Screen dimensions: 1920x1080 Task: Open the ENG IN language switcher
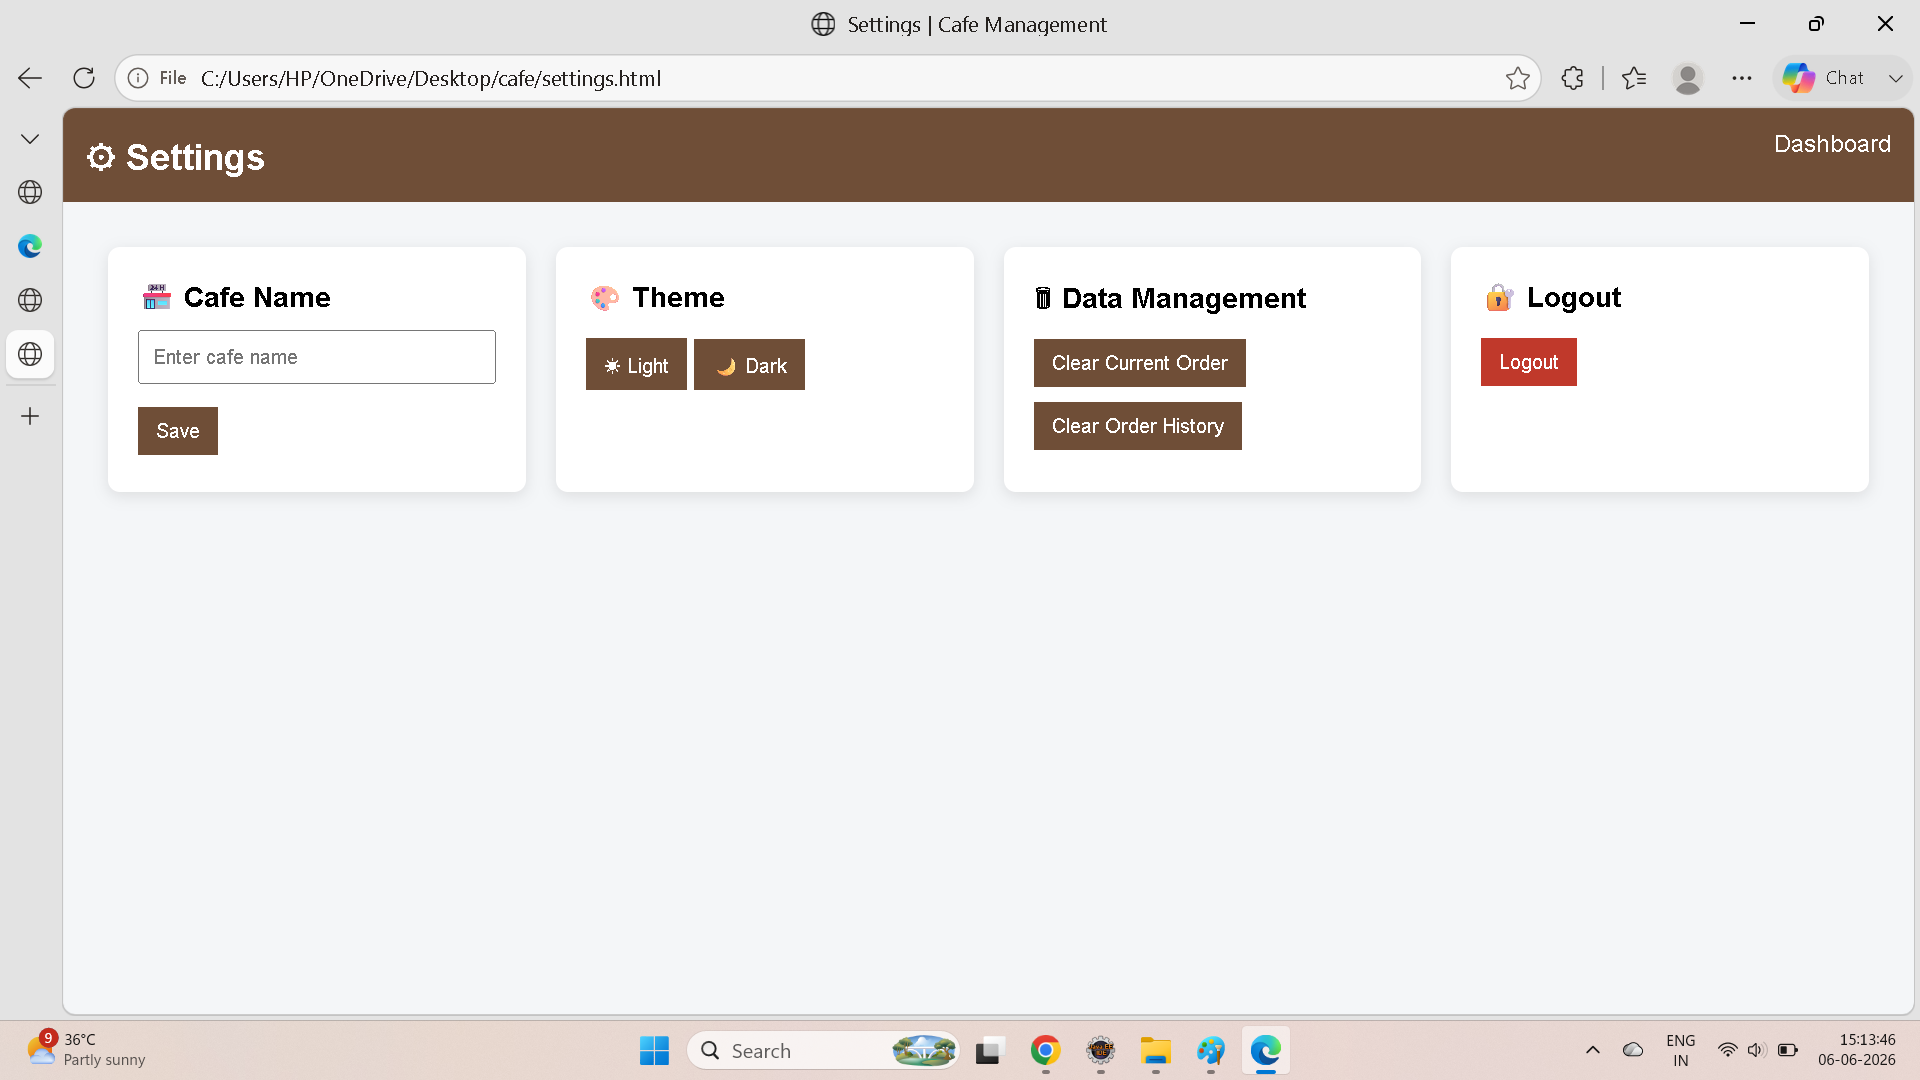1680,1050
